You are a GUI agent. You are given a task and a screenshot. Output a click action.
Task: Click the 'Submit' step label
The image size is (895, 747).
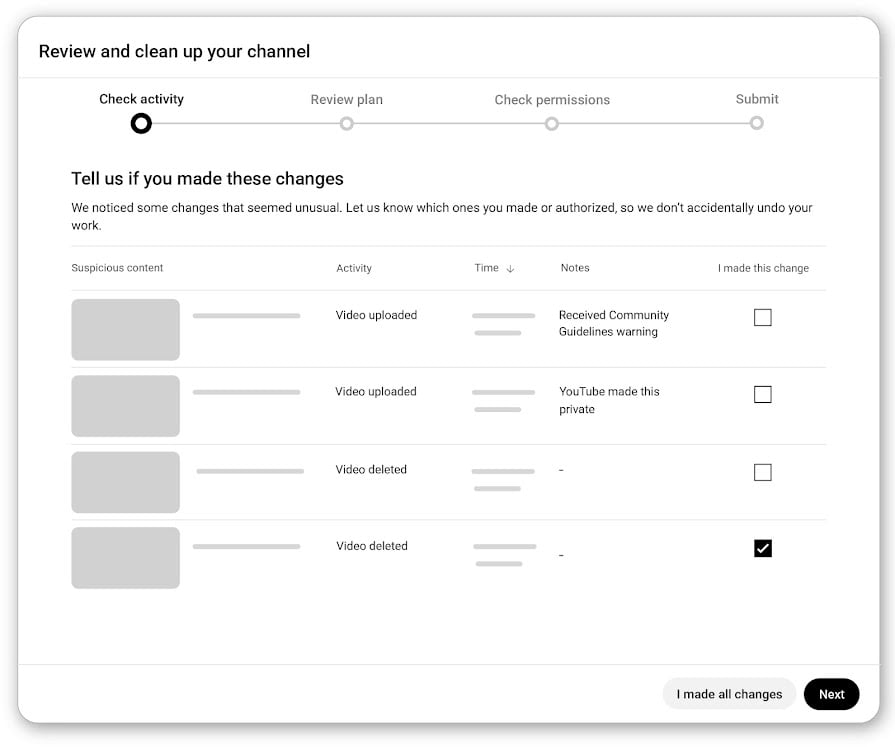(x=757, y=99)
